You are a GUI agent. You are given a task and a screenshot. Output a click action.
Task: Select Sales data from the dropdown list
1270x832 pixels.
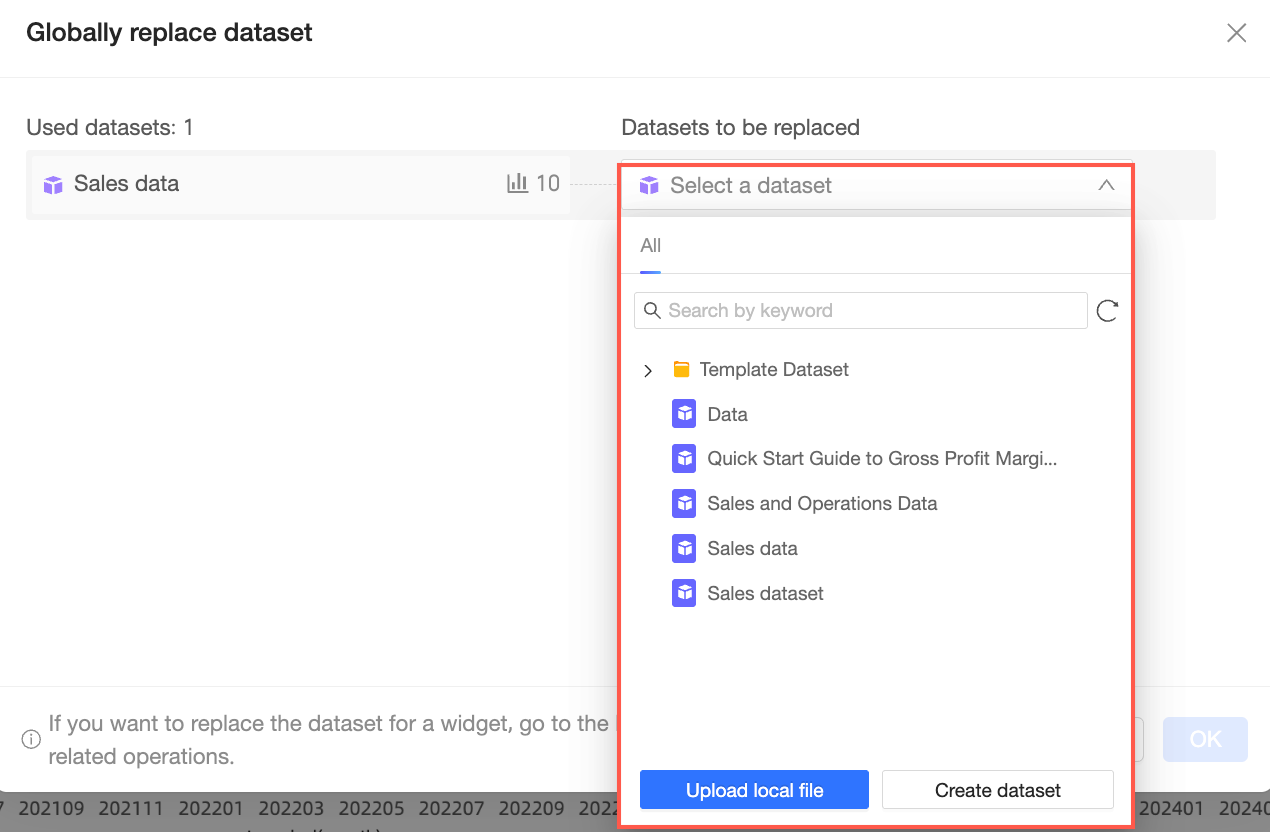click(752, 548)
